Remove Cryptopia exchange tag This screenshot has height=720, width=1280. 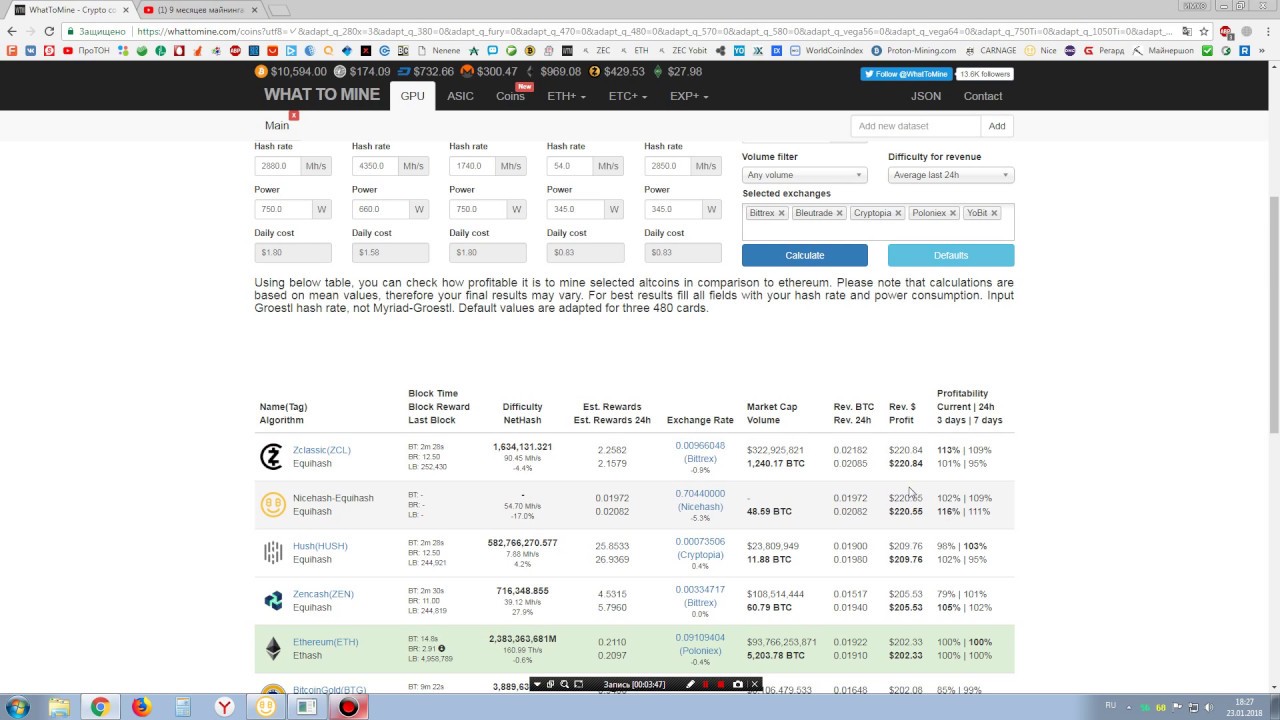[898, 213]
